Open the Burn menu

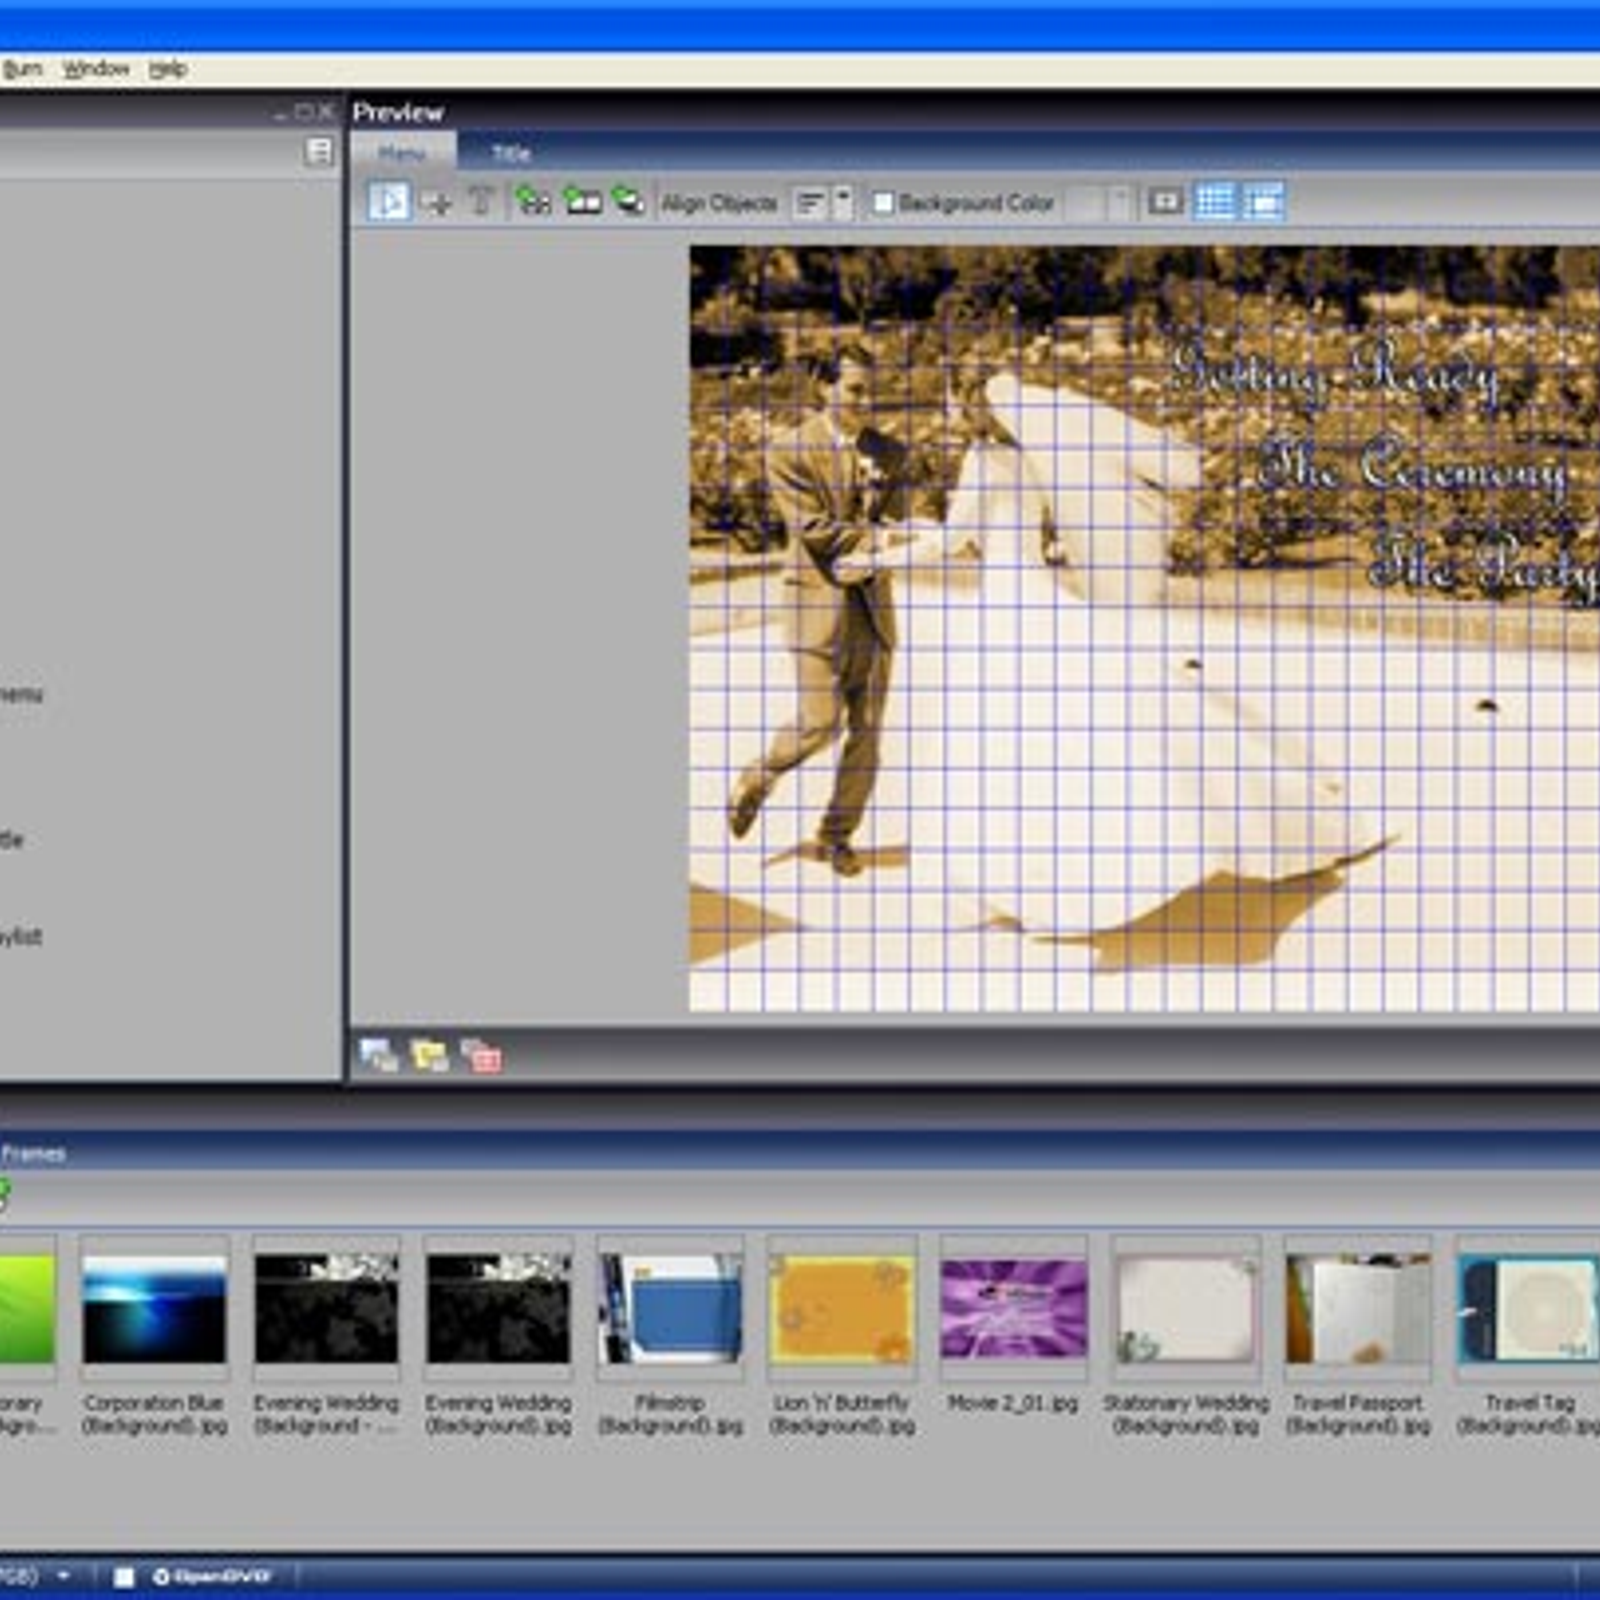click(22, 69)
